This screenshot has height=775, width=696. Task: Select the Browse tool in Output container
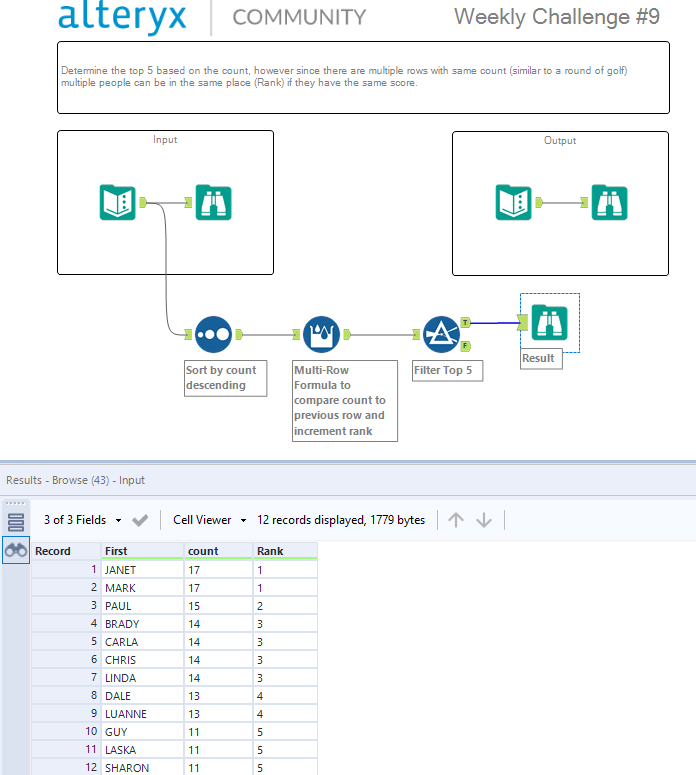(x=609, y=202)
